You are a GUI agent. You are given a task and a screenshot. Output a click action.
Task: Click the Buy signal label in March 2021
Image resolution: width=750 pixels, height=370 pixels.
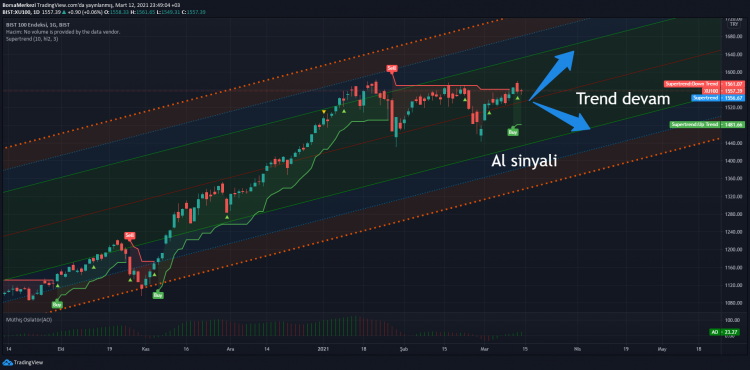coord(513,131)
